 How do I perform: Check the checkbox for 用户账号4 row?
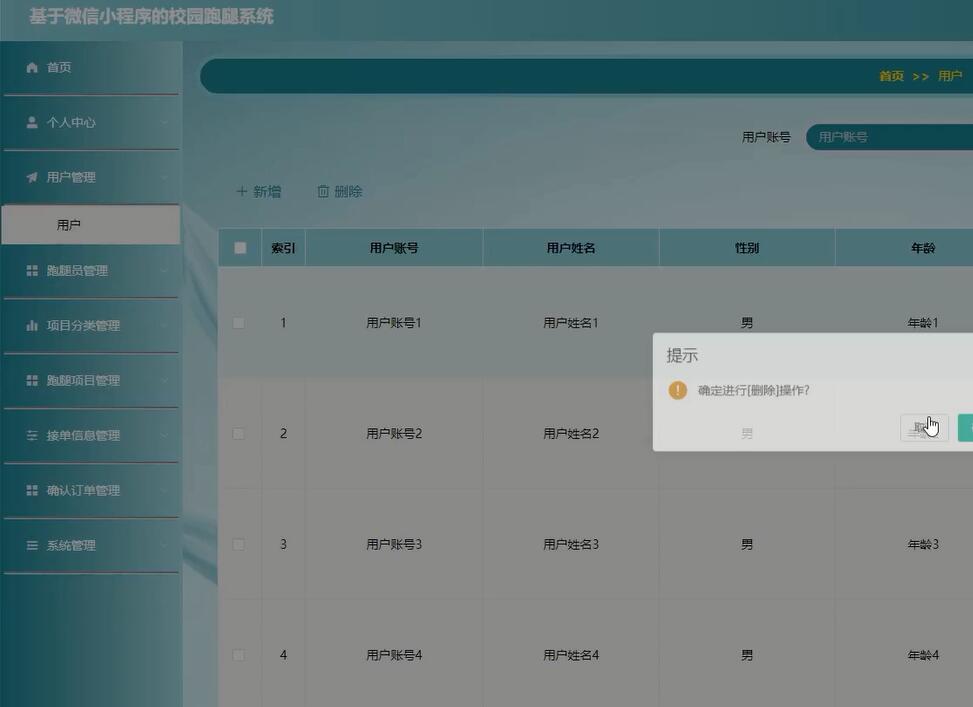pos(238,654)
